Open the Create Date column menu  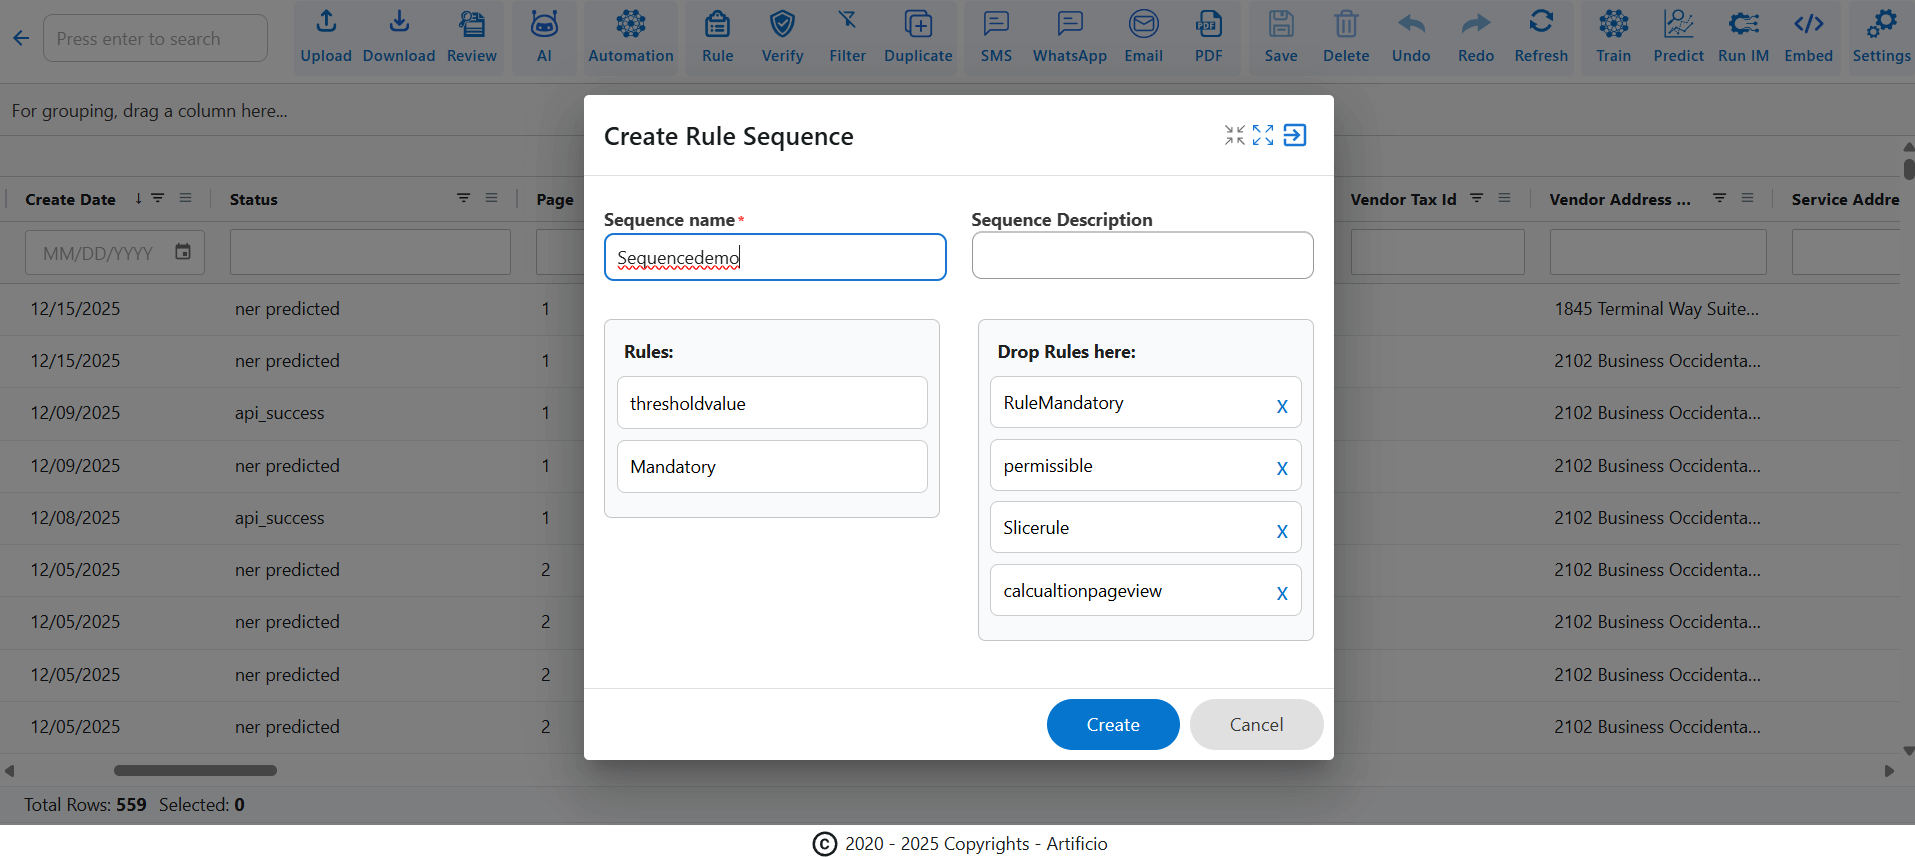186,198
